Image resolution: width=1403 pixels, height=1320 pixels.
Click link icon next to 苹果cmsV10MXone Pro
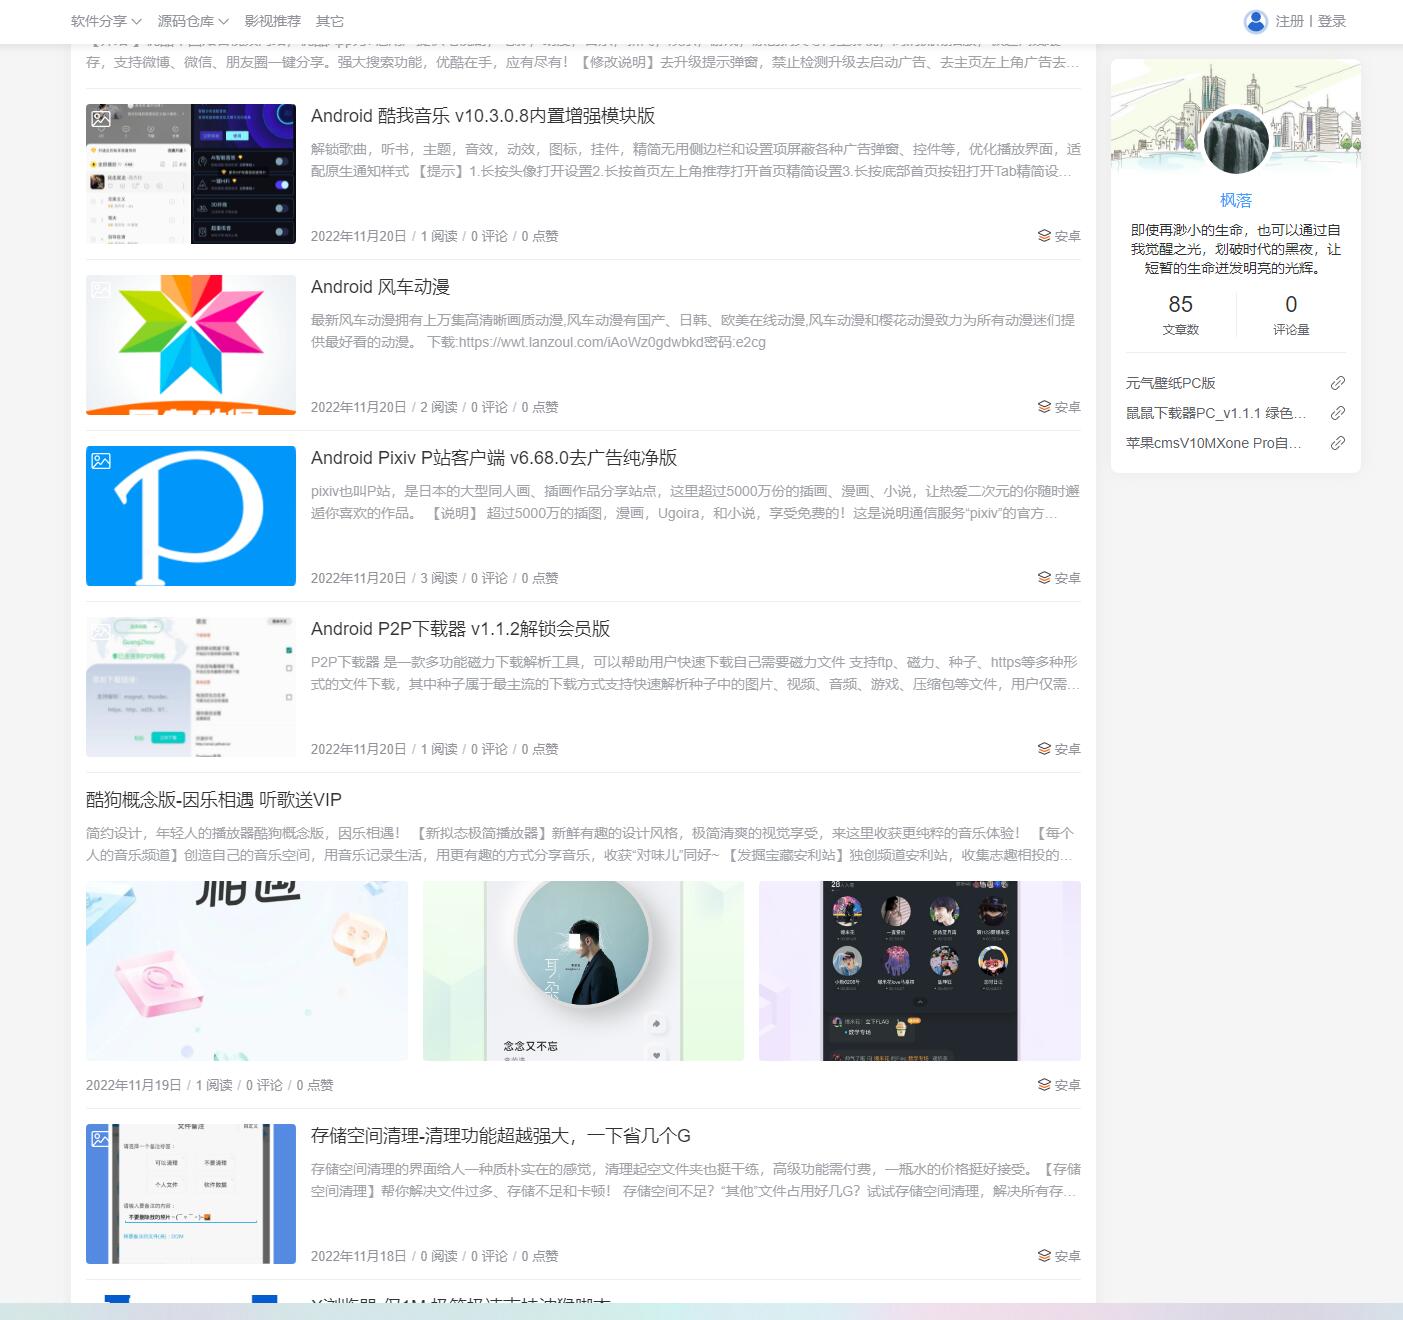pyautogui.click(x=1337, y=443)
